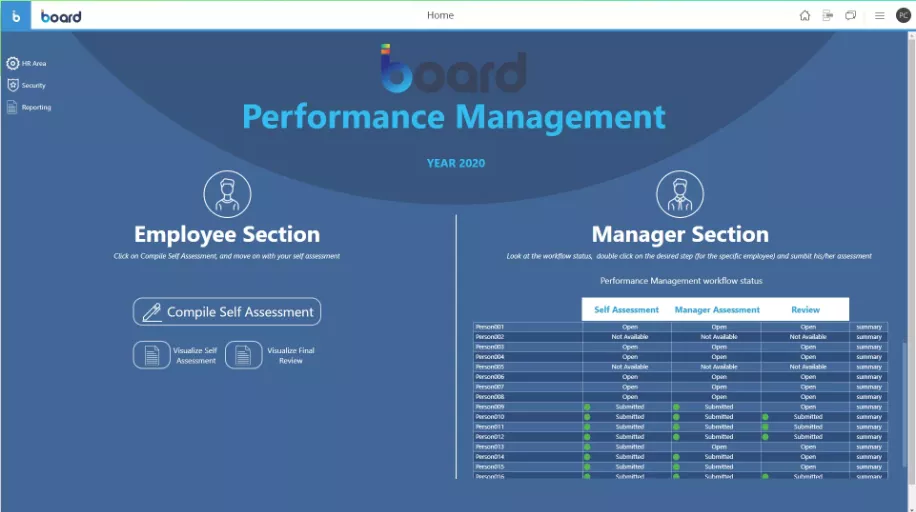916x512 pixels.
Task: Select the Person003 row name
Action: point(490,347)
